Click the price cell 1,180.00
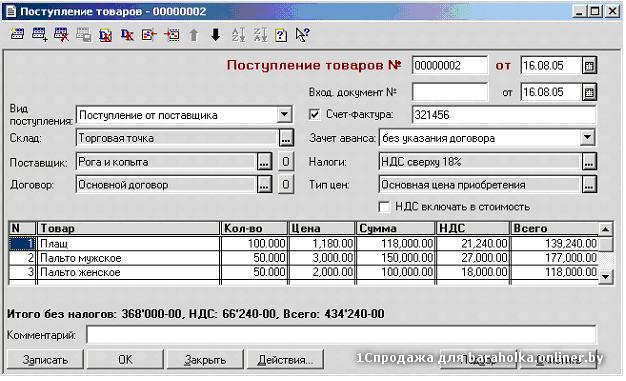This screenshot has width=626, height=381. [x=322, y=243]
